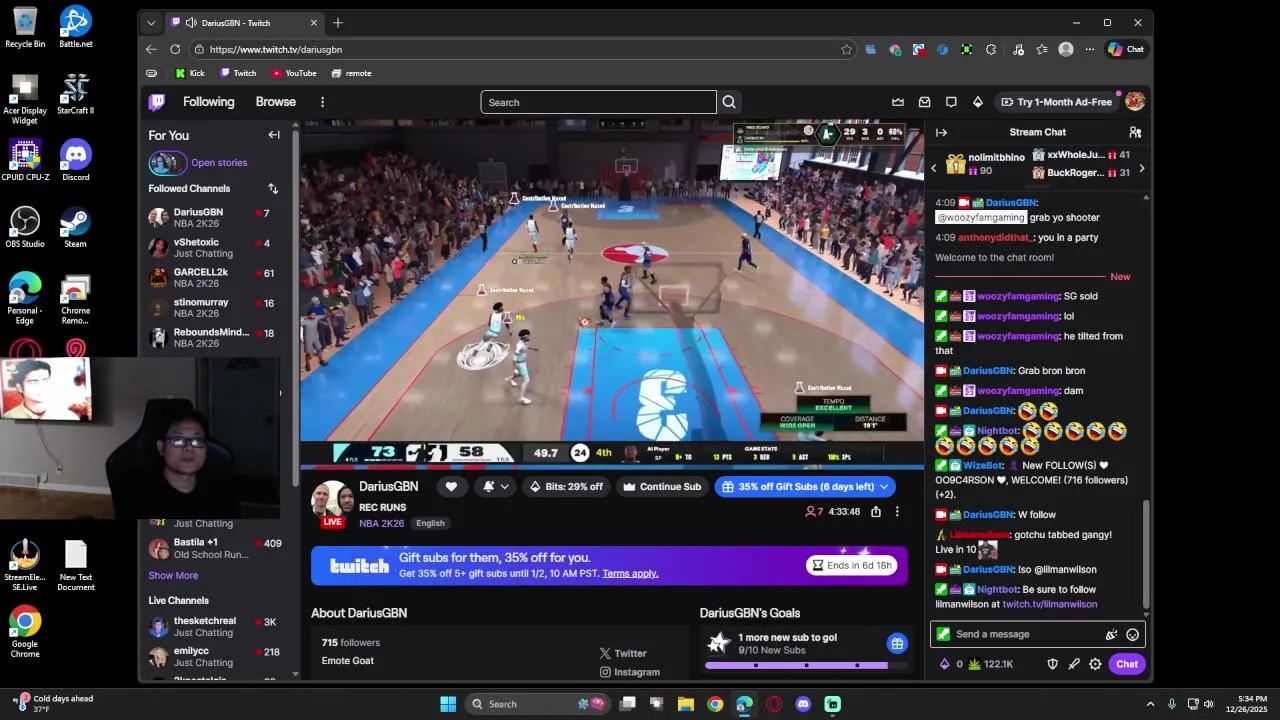Click channel points leaf icon 122.1K
The image size is (1280, 720).
[991, 664]
